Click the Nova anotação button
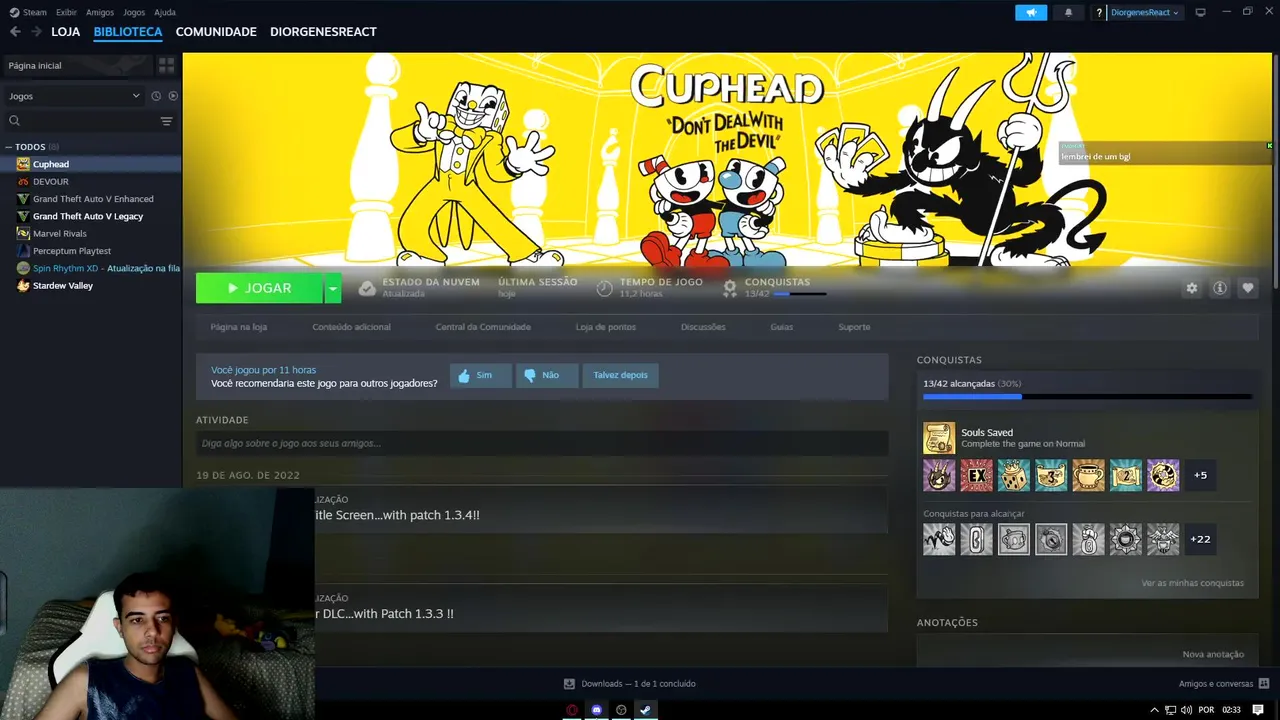 [1213, 654]
